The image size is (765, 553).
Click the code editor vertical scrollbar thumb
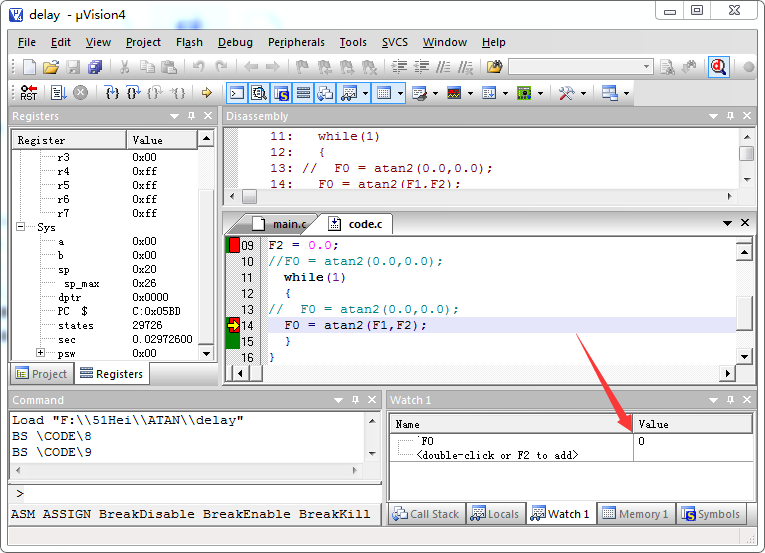coord(745,313)
